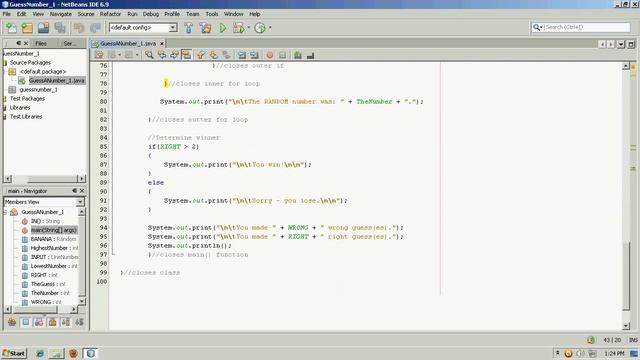Toggle Show Static Members in Navigator
640x360 pixels.
coord(39,322)
